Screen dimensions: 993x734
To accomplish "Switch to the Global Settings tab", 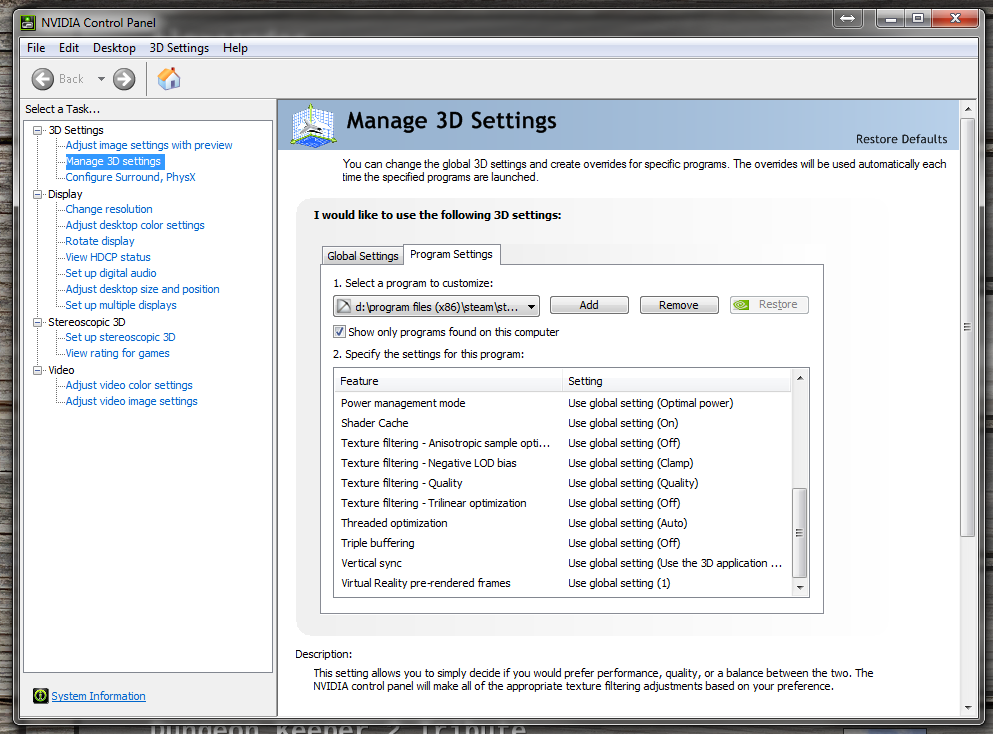I will pos(363,256).
